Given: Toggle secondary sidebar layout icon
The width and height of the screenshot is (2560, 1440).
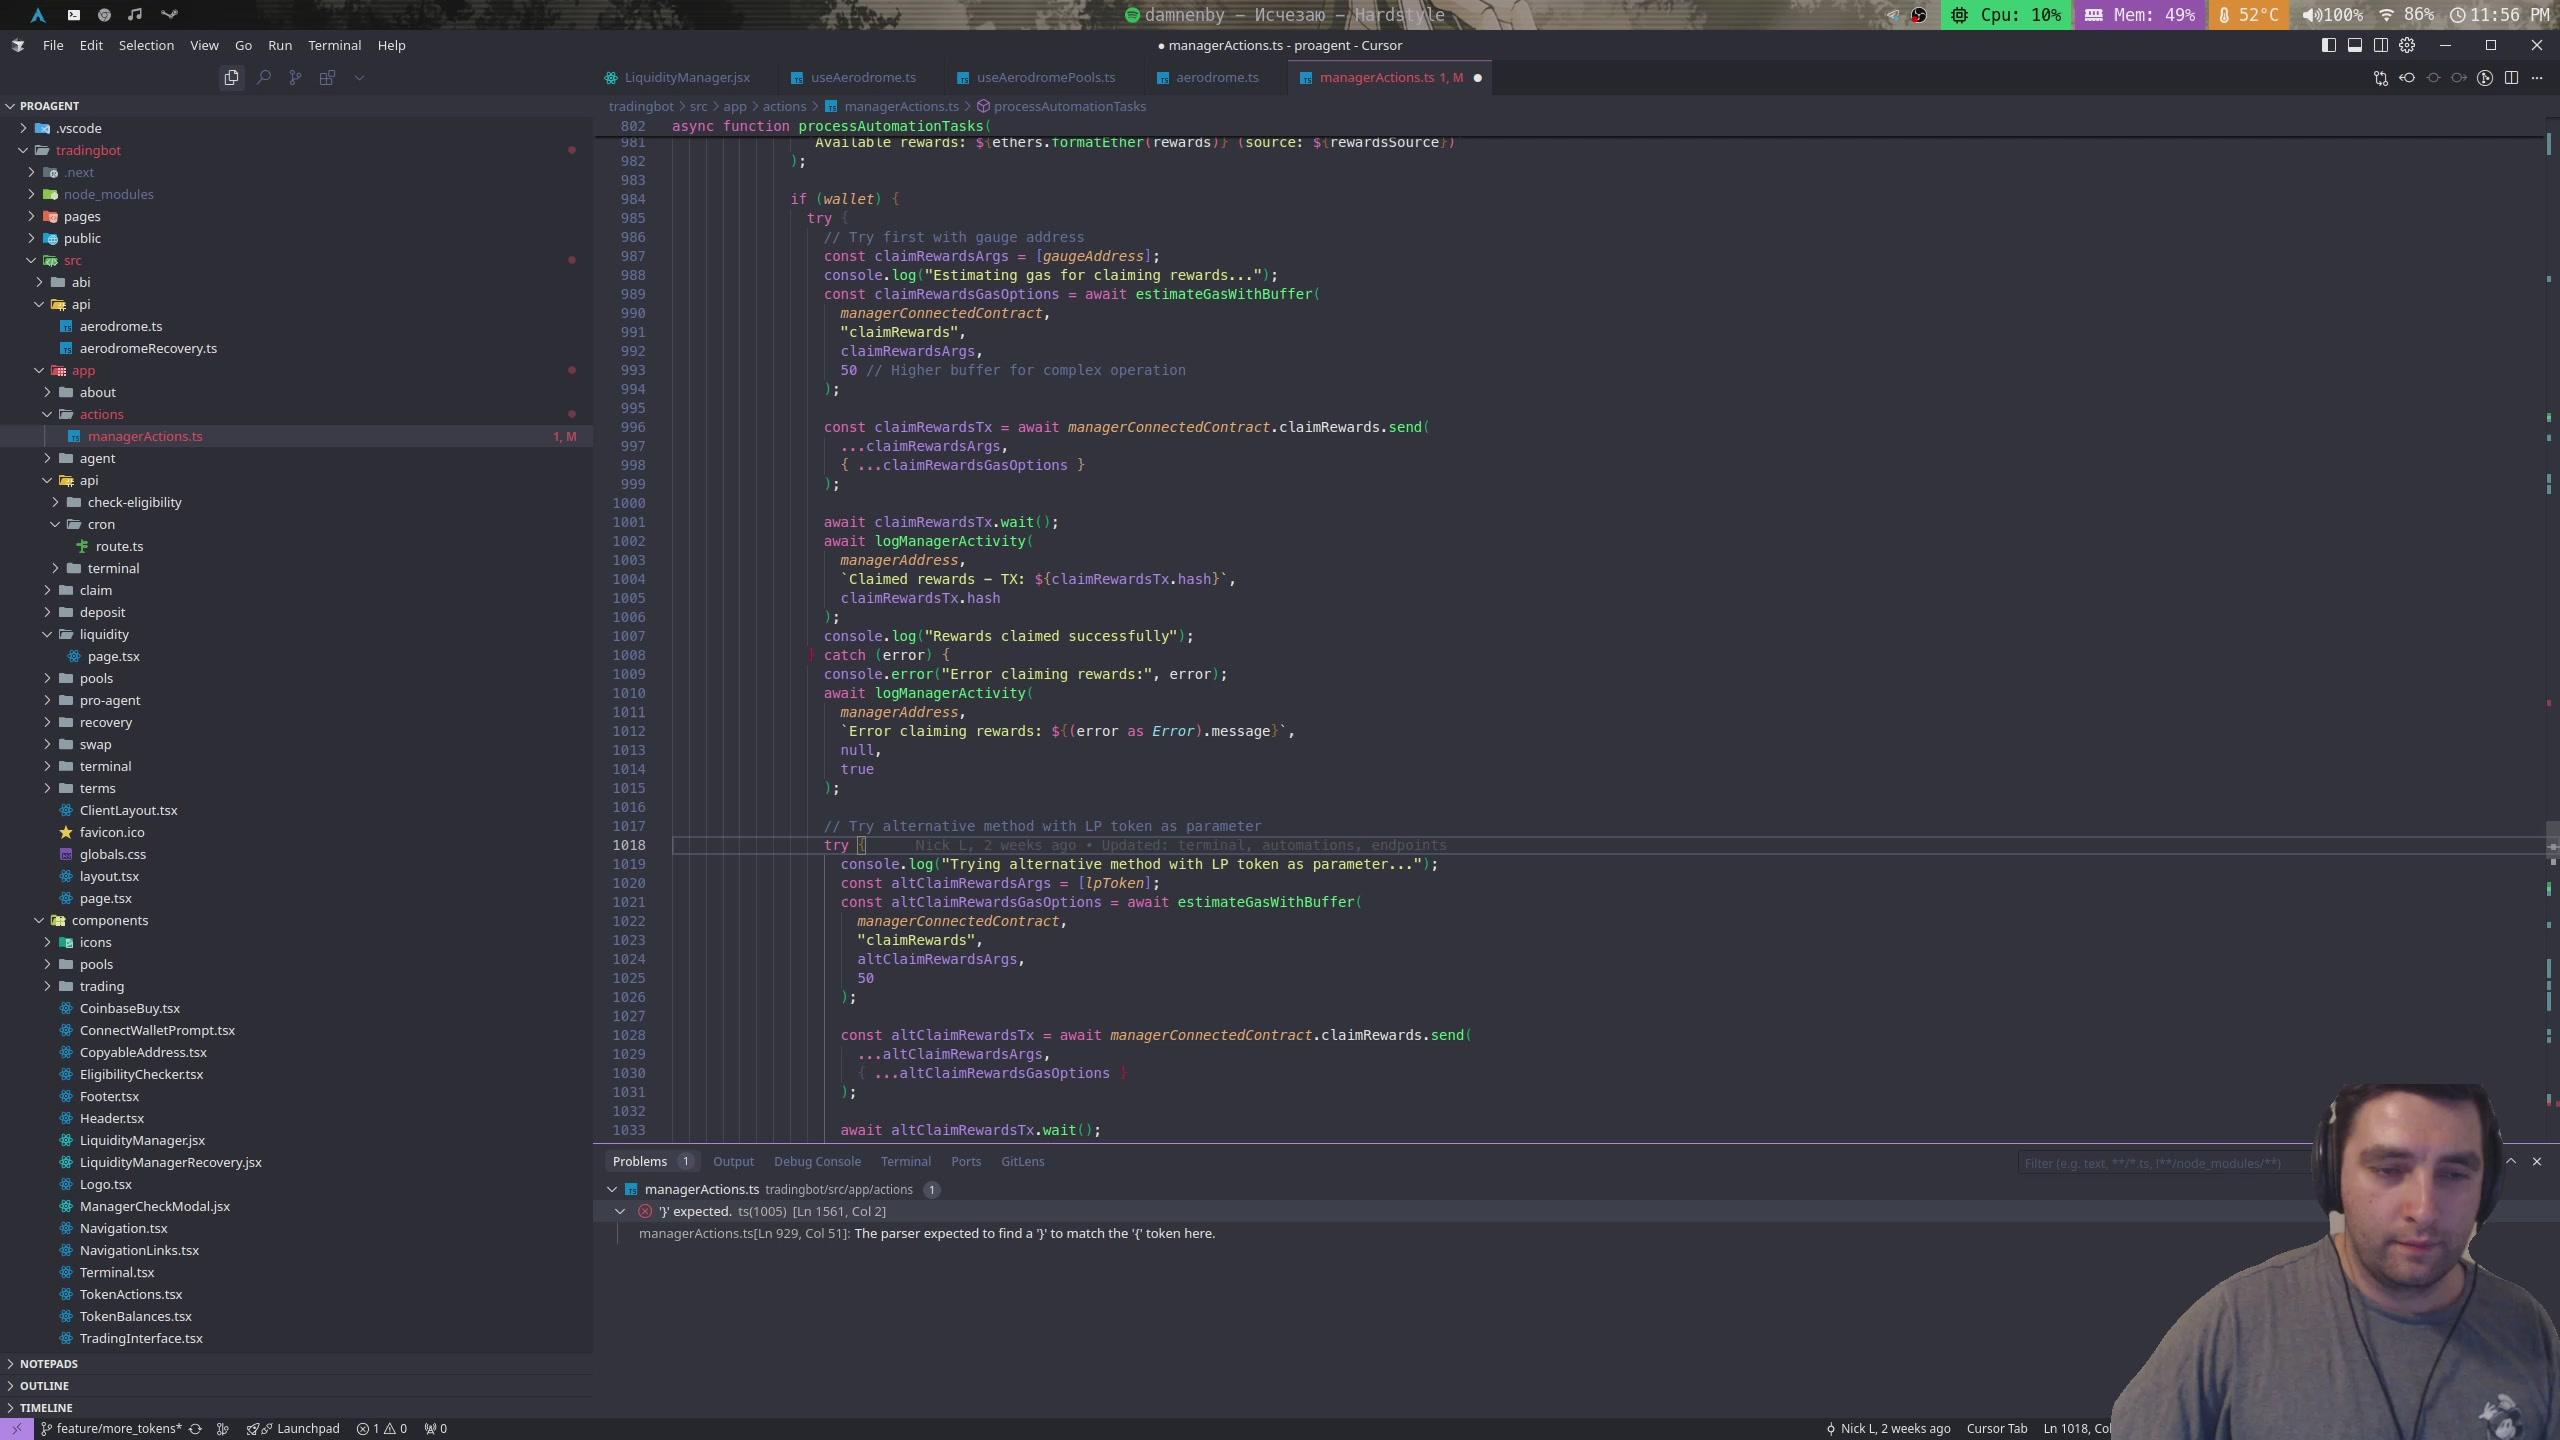Looking at the screenshot, I should coord(2381,45).
